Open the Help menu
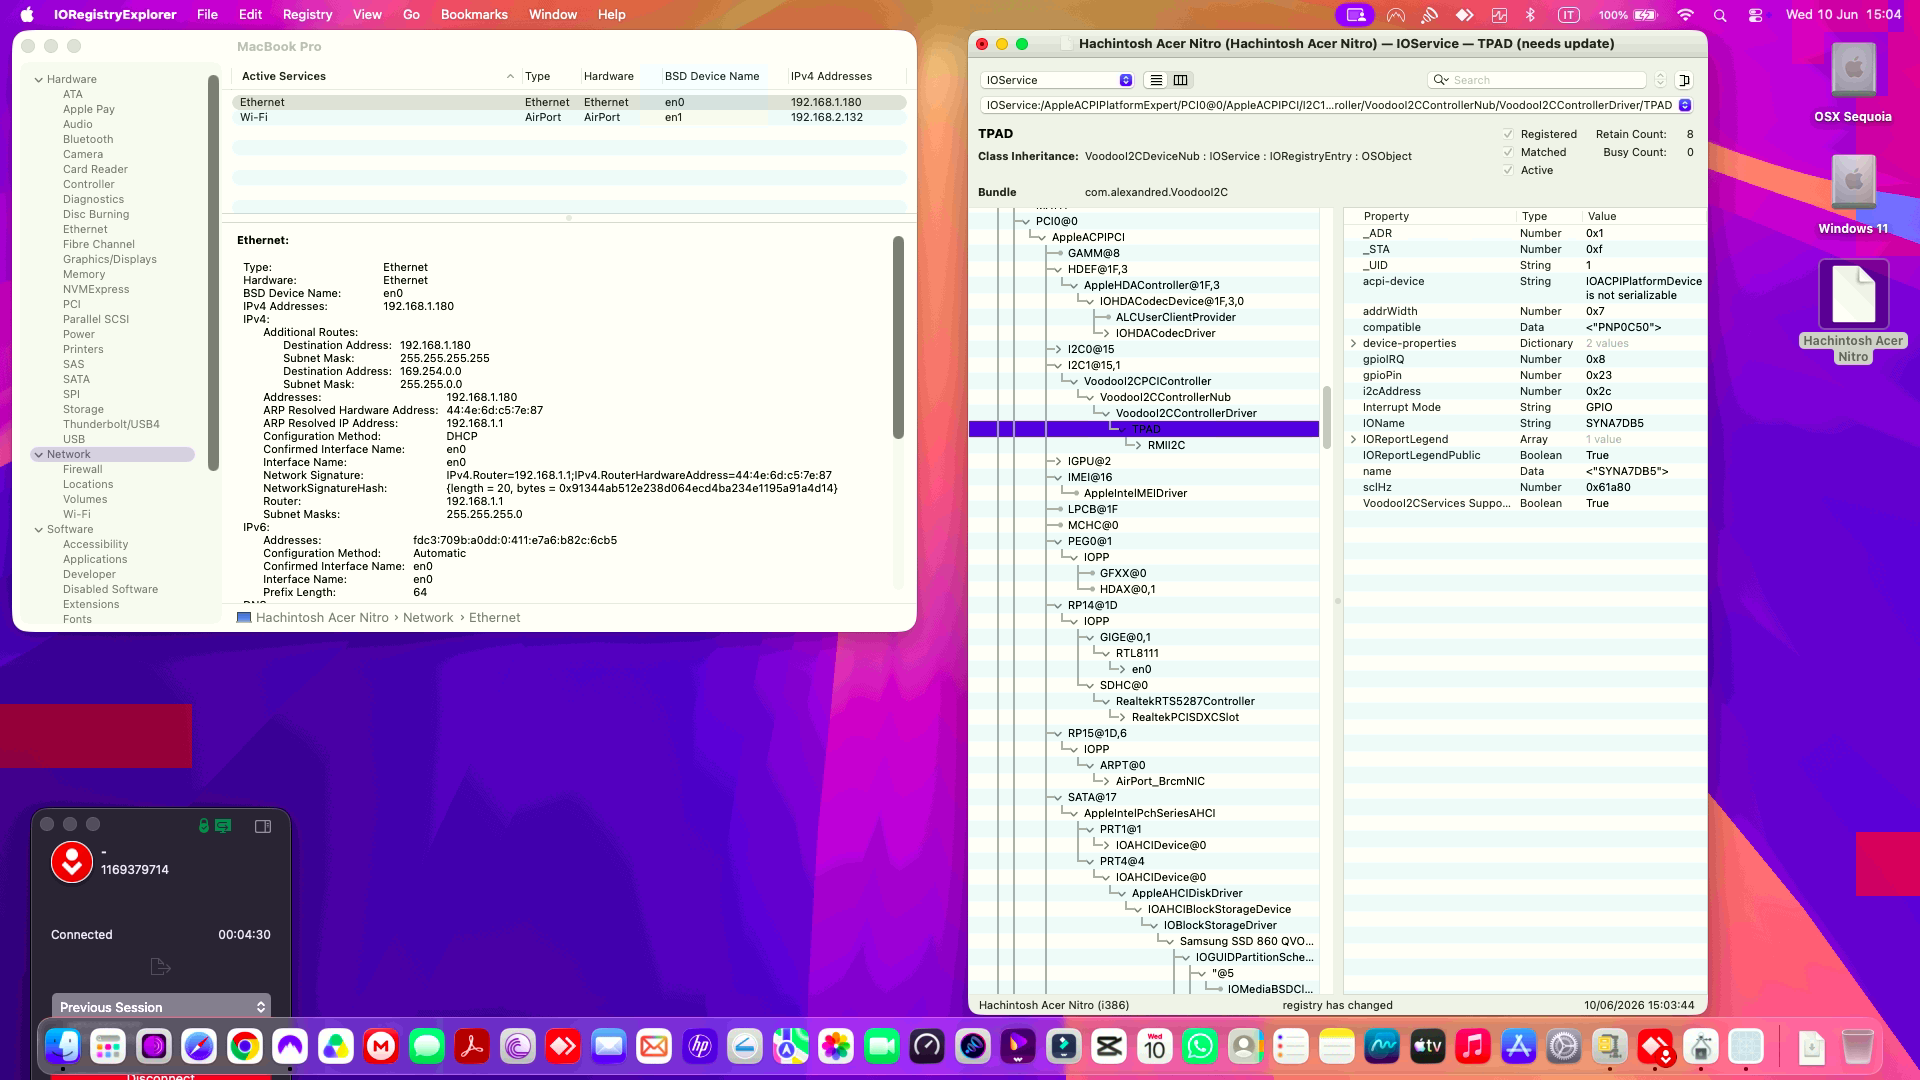Image resolution: width=1920 pixels, height=1080 pixels. [611, 15]
